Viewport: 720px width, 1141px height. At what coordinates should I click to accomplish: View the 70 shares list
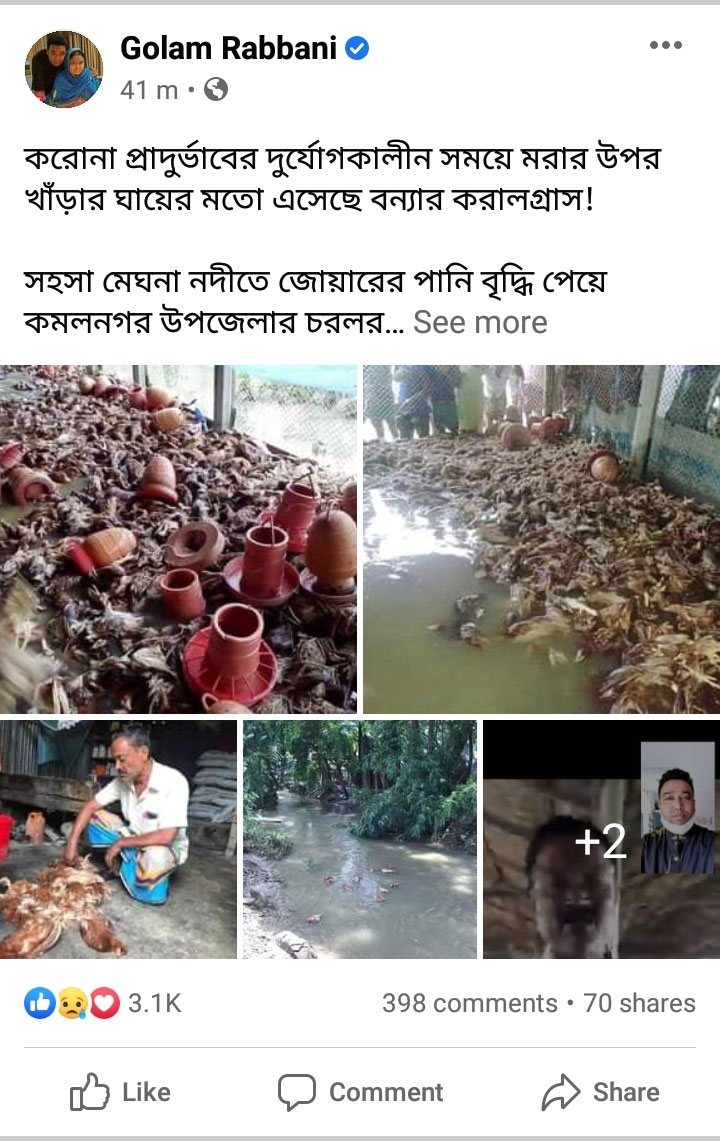(x=639, y=1003)
